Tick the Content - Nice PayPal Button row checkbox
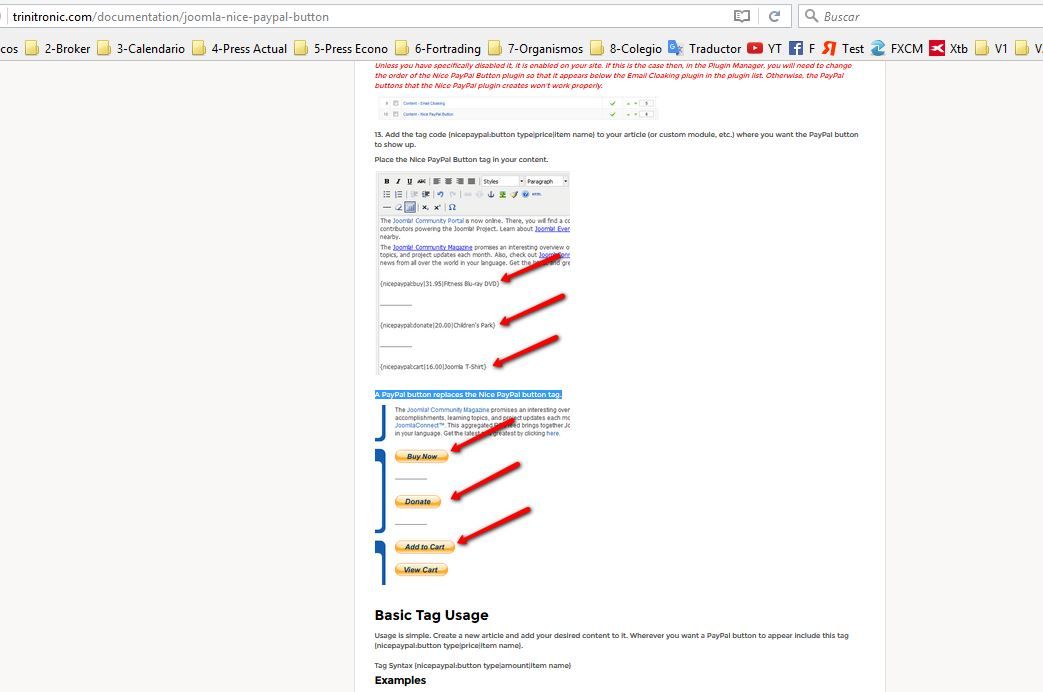This screenshot has width=1043, height=692. tap(396, 114)
